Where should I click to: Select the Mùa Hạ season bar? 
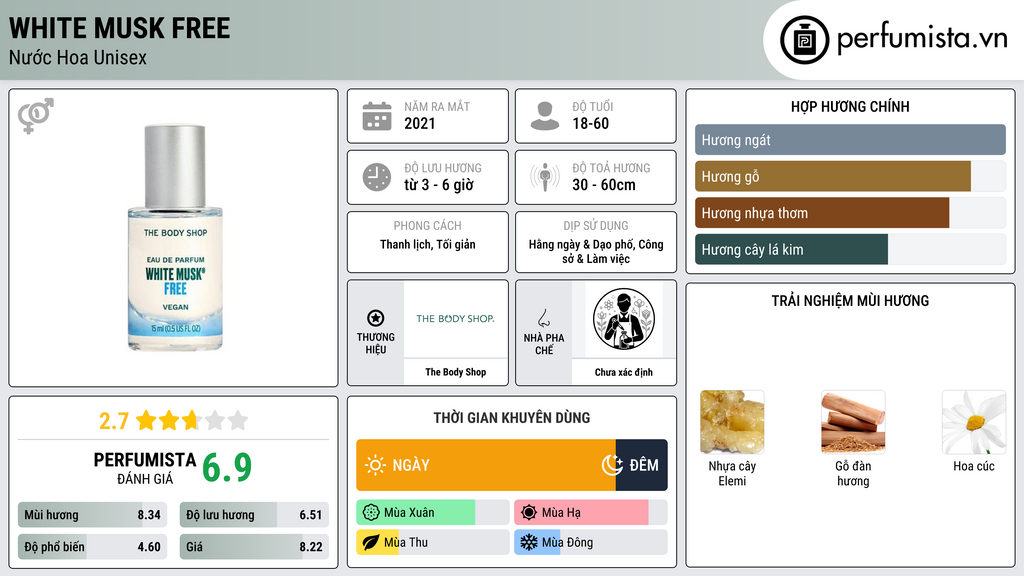[590, 513]
